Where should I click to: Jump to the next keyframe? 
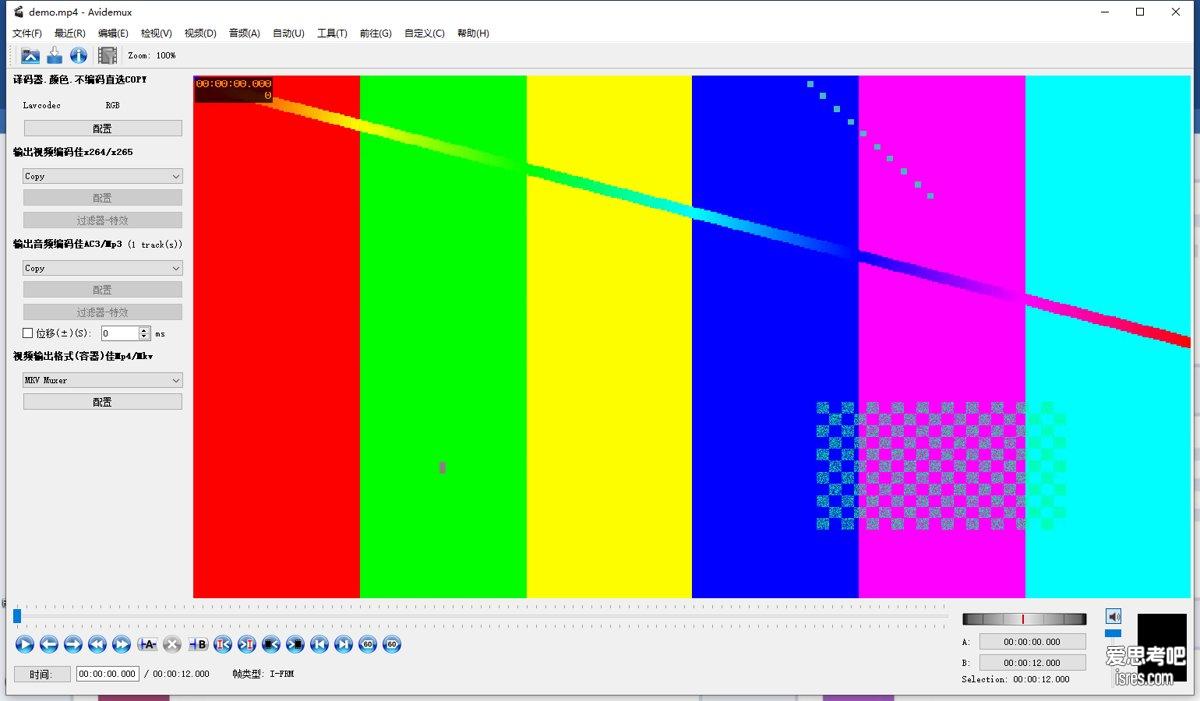(122, 645)
